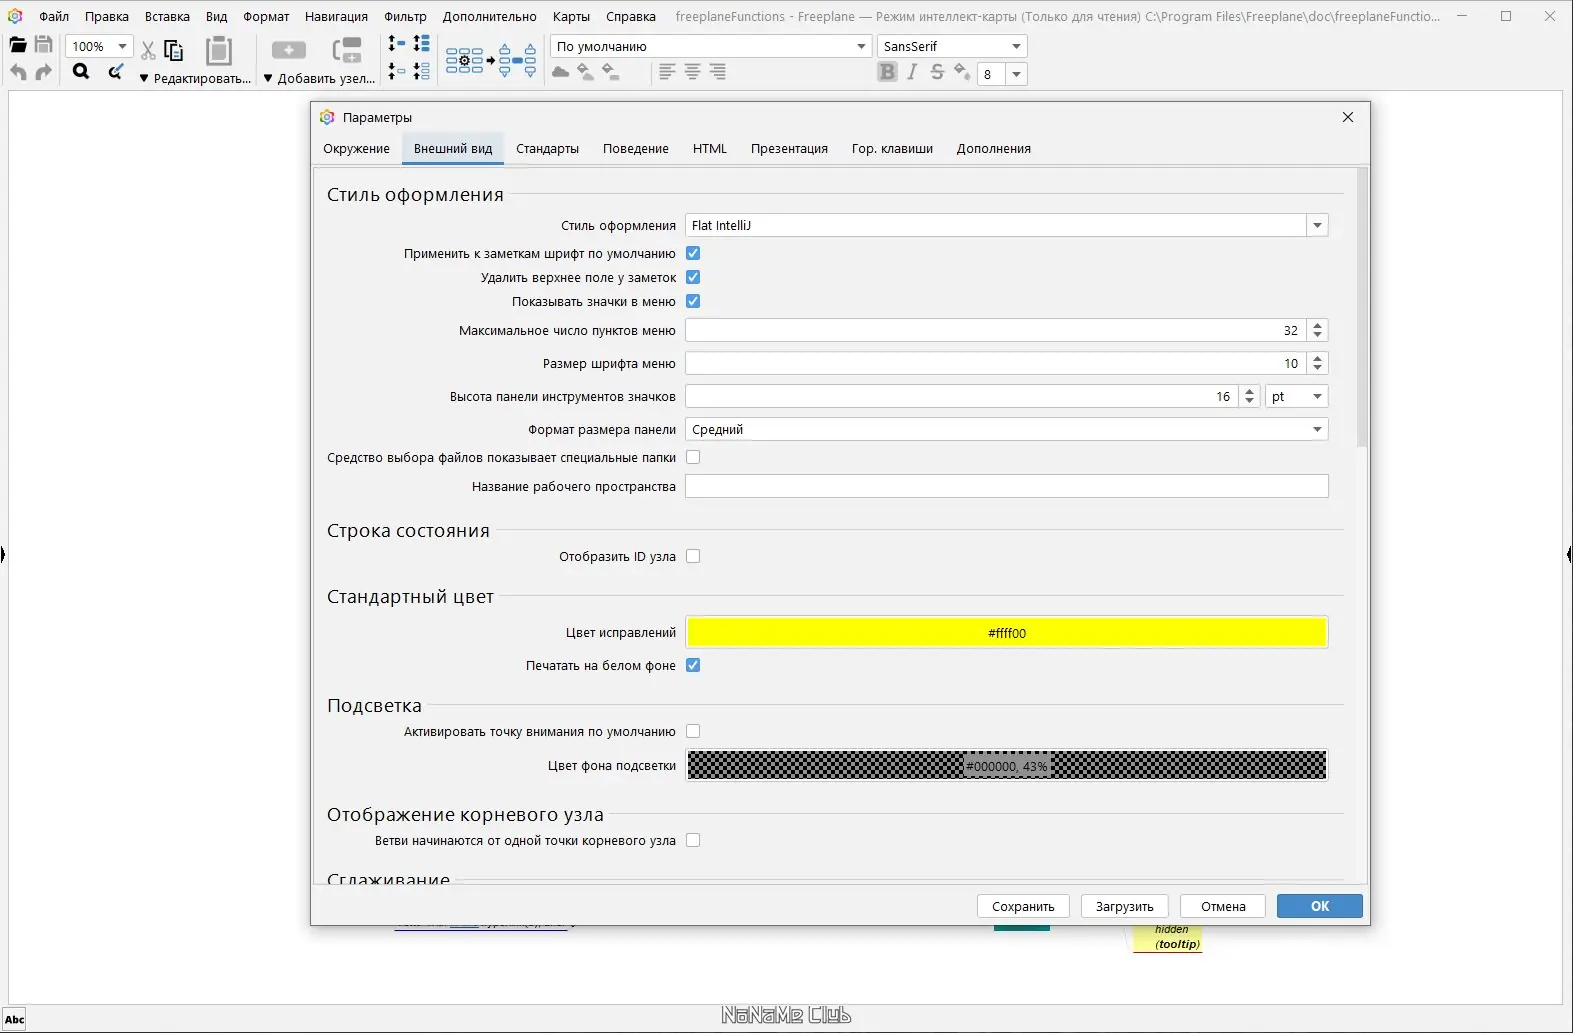The height and width of the screenshot is (1033, 1573).
Task: Click the redo arrow icon
Action: click(x=43, y=72)
